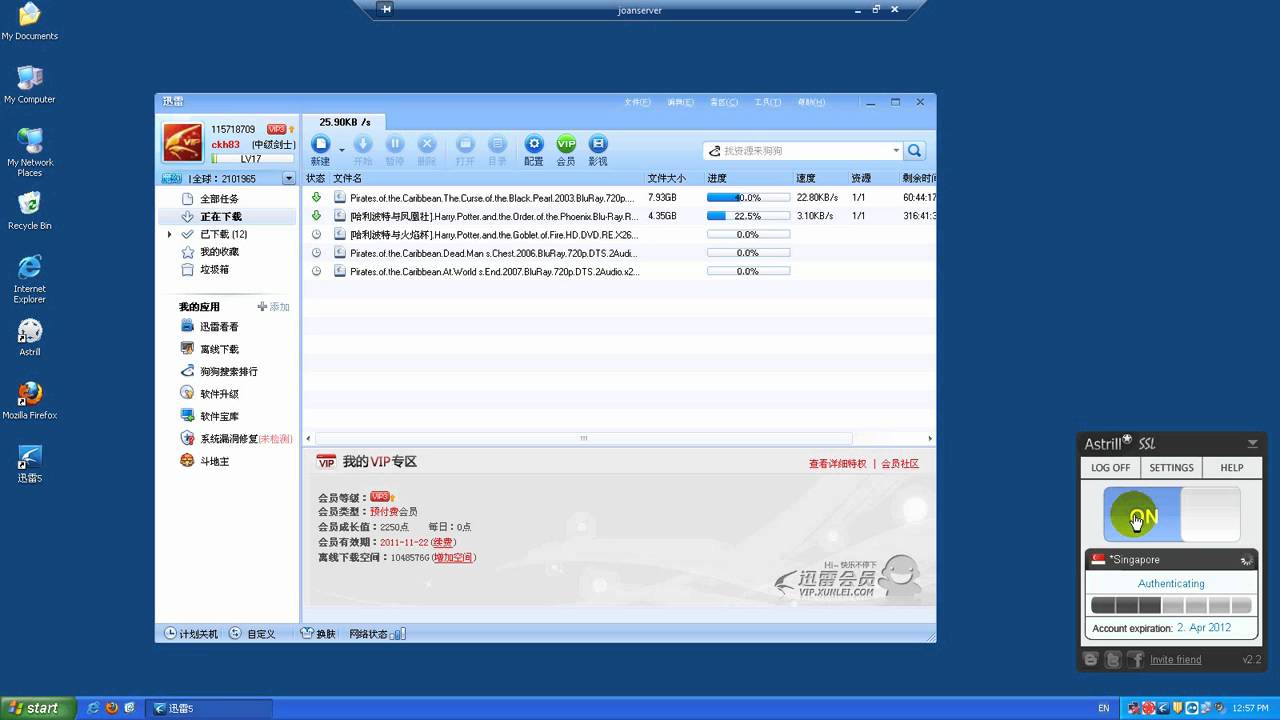Select 我的收藏 favorites in sidebar
Viewport: 1280px width, 720px height.
pos(220,252)
